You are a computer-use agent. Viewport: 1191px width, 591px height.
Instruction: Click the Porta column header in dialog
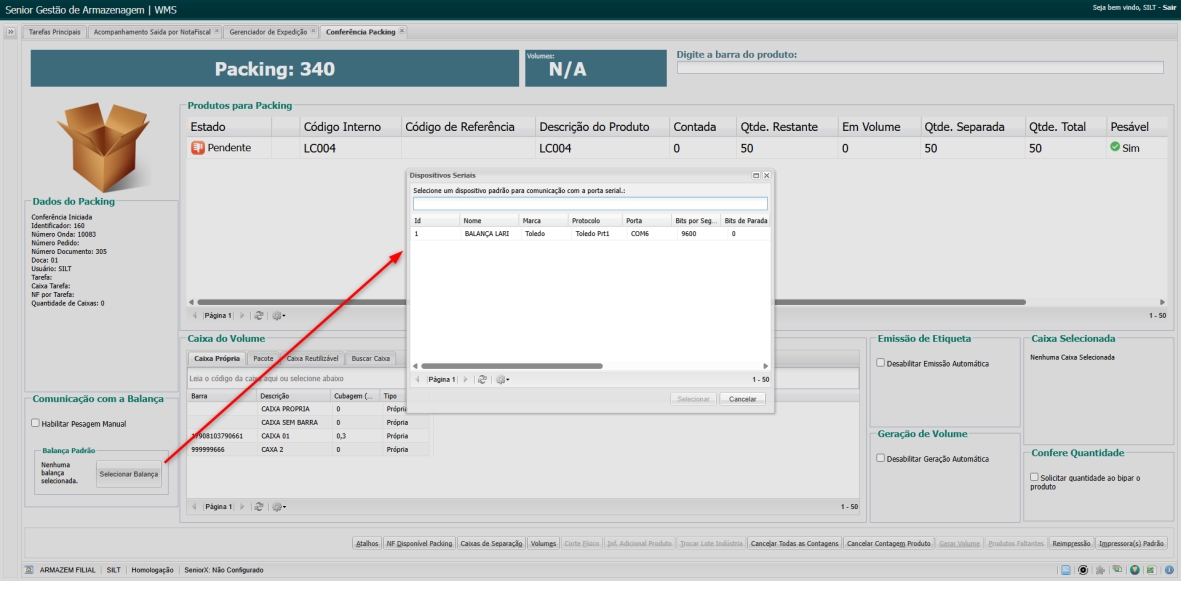tap(648, 220)
